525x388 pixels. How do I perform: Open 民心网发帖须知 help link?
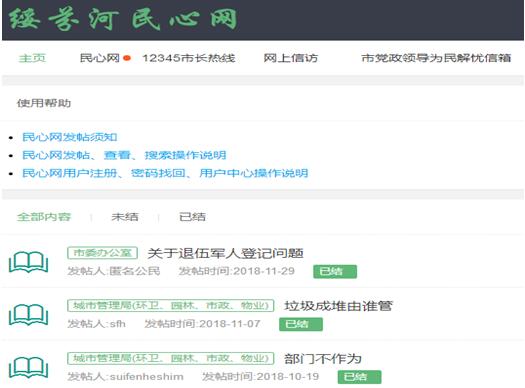(x=70, y=137)
